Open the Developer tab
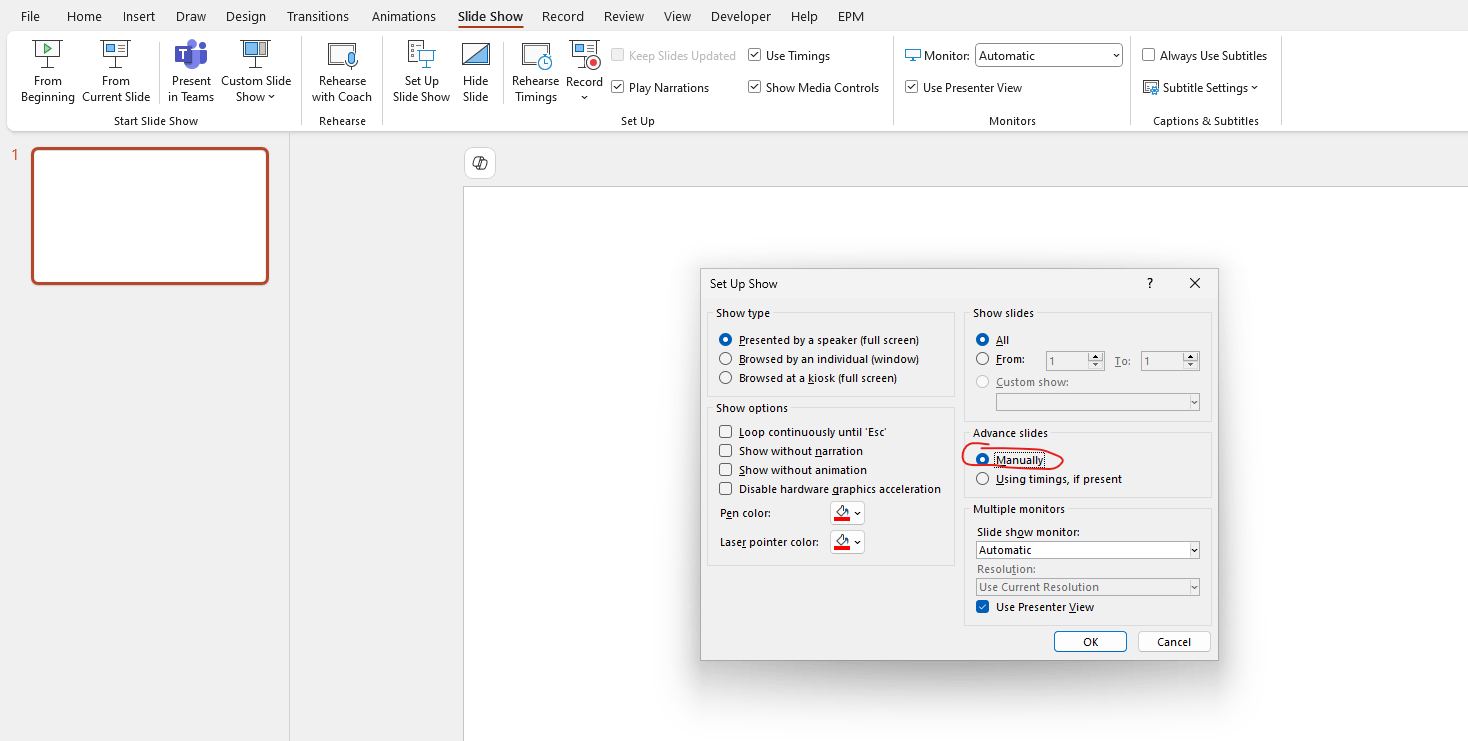Screen dimensions: 1468x741 click(x=741, y=17)
